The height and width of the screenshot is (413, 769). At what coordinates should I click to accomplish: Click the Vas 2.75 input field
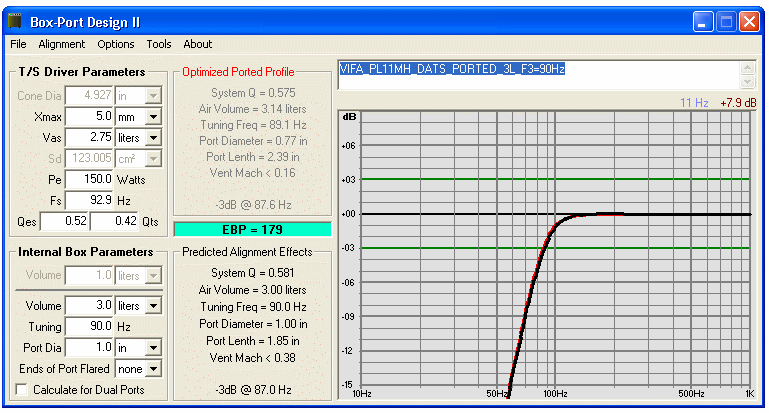pos(89,138)
